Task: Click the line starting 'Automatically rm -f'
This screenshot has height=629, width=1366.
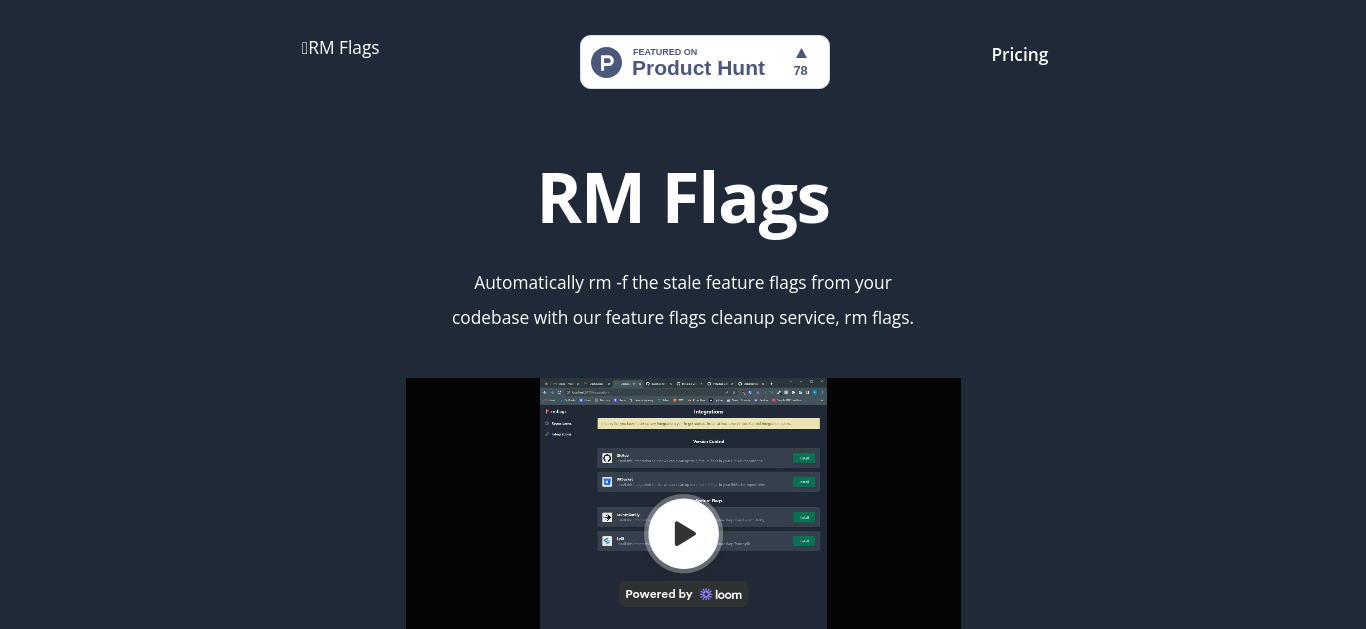Action: tap(683, 283)
